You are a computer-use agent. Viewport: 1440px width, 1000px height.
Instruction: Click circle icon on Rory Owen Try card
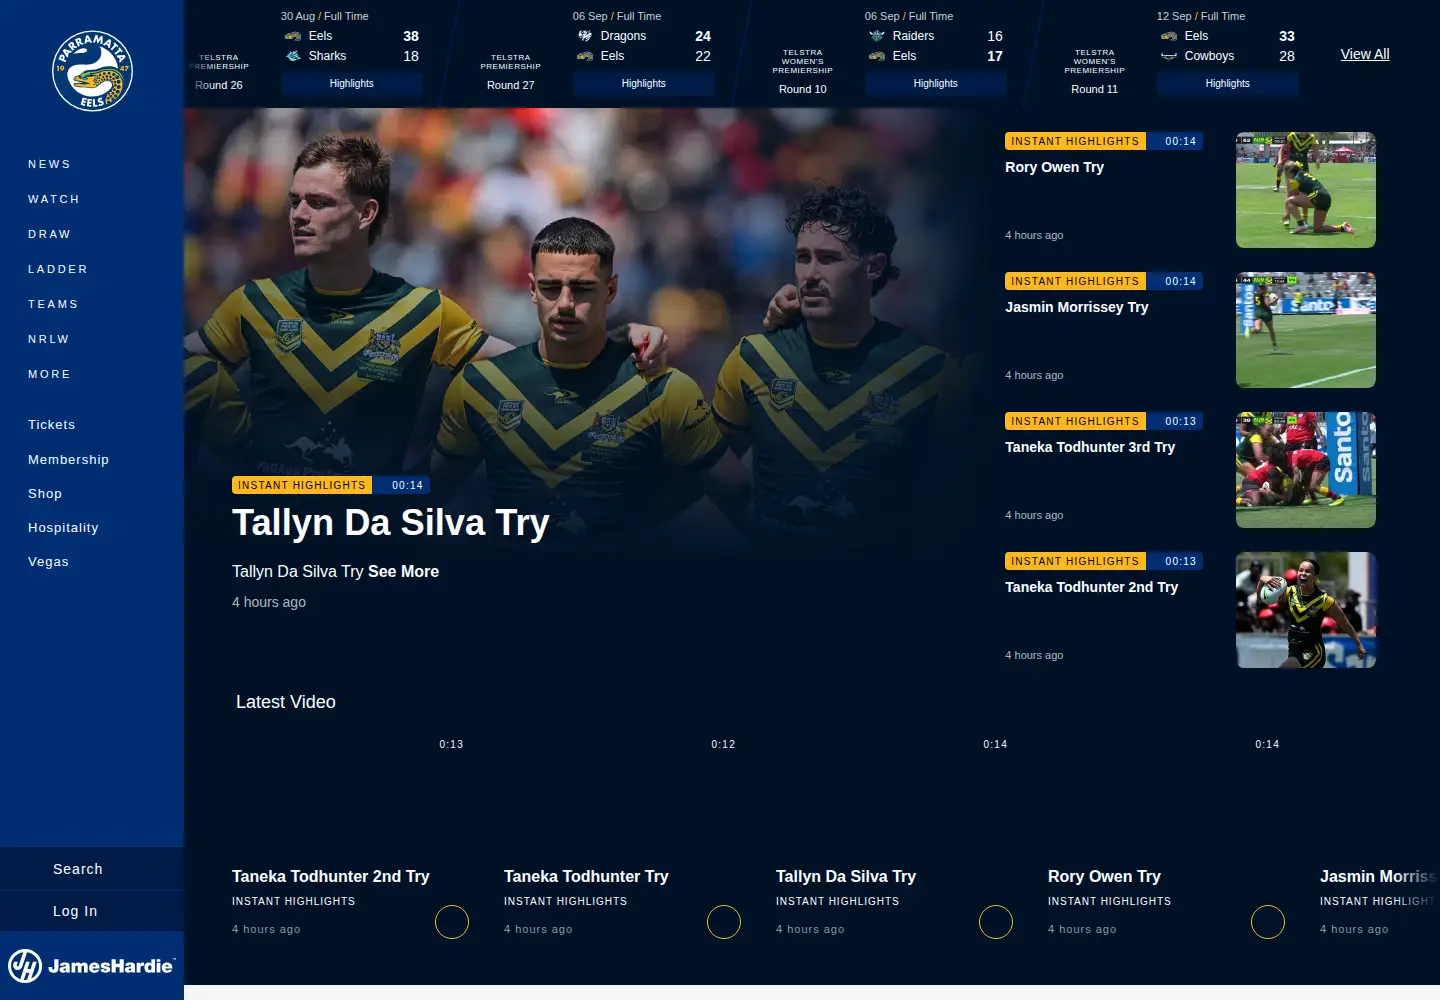click(1268, 922)
